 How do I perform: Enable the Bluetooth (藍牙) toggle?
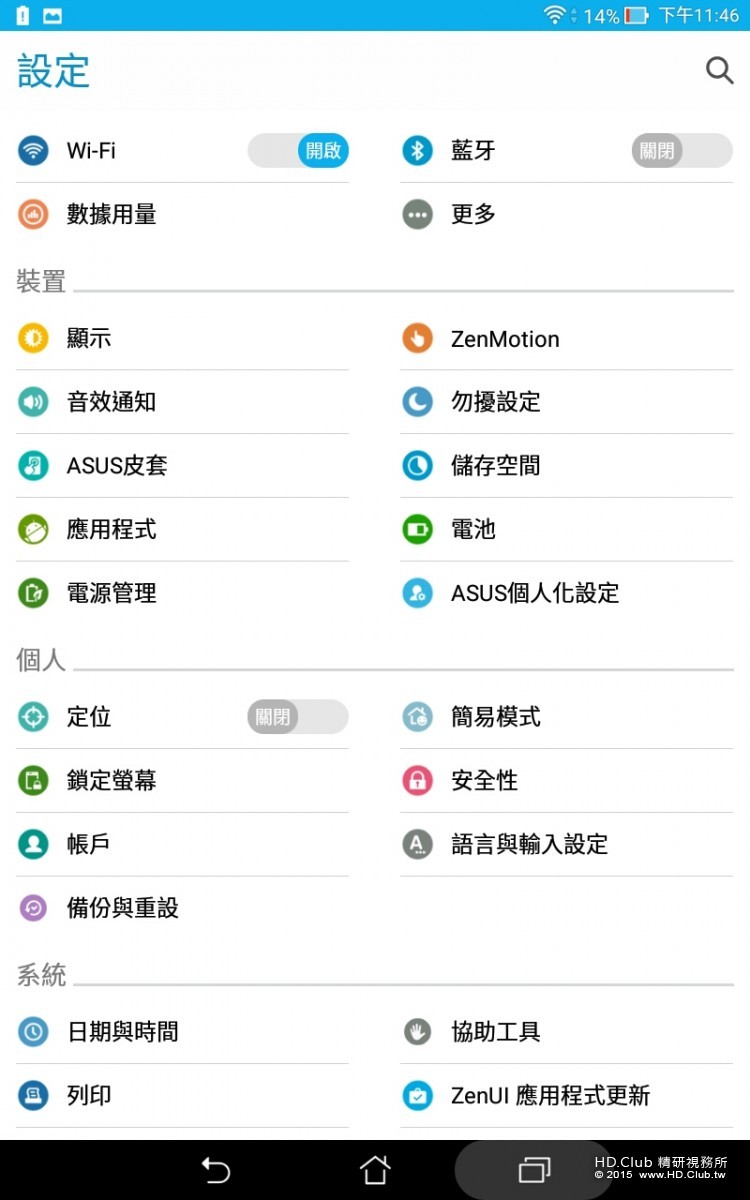[x=681, y=151]
